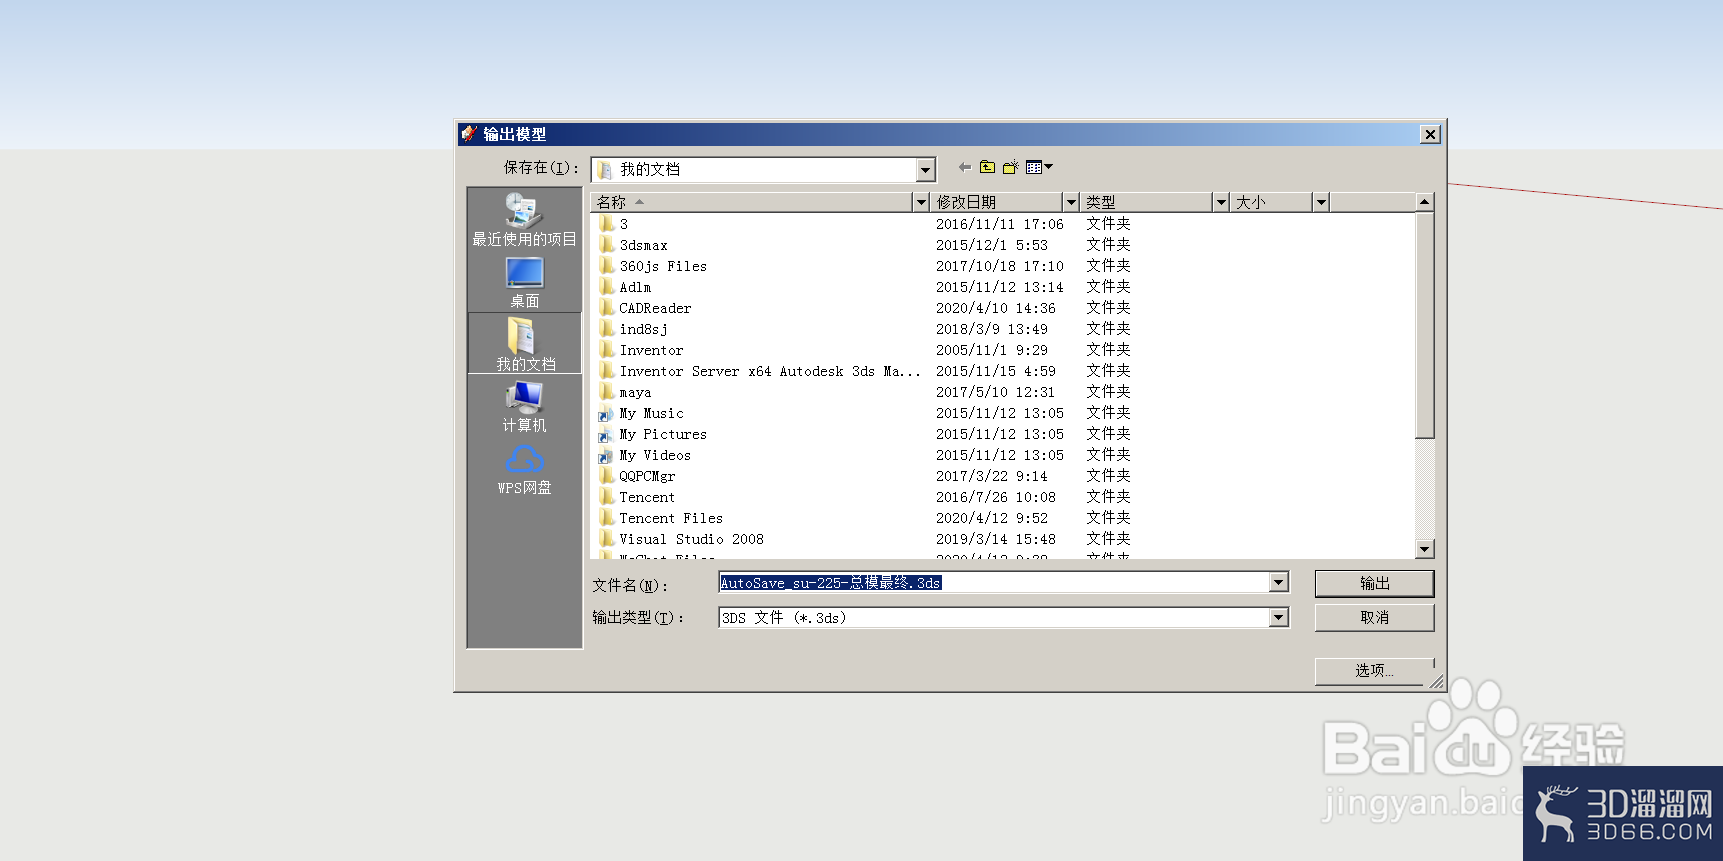Open the view menu icon

pyautogui.click(x=1039, y=167)
